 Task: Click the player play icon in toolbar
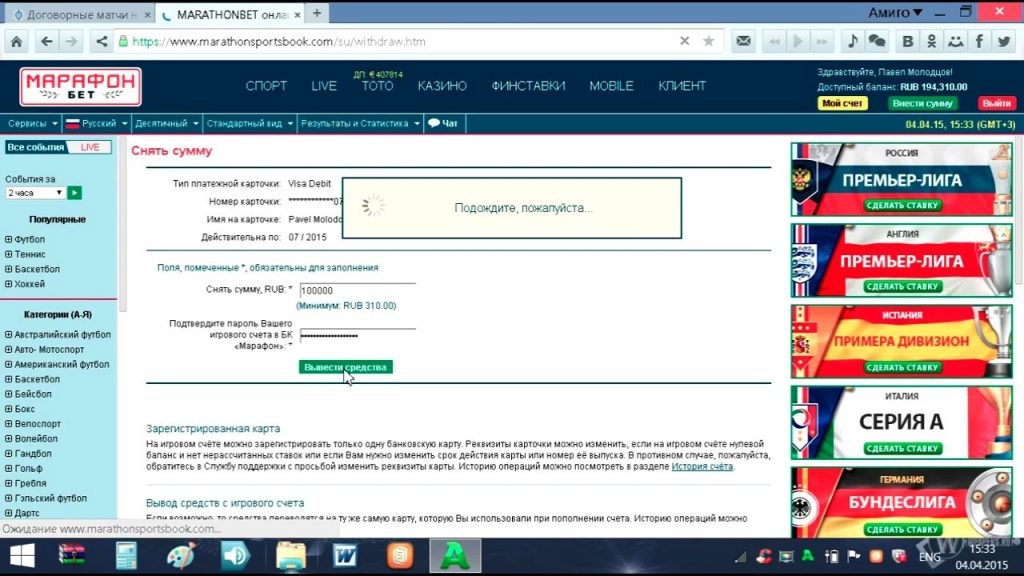point(798,41)
